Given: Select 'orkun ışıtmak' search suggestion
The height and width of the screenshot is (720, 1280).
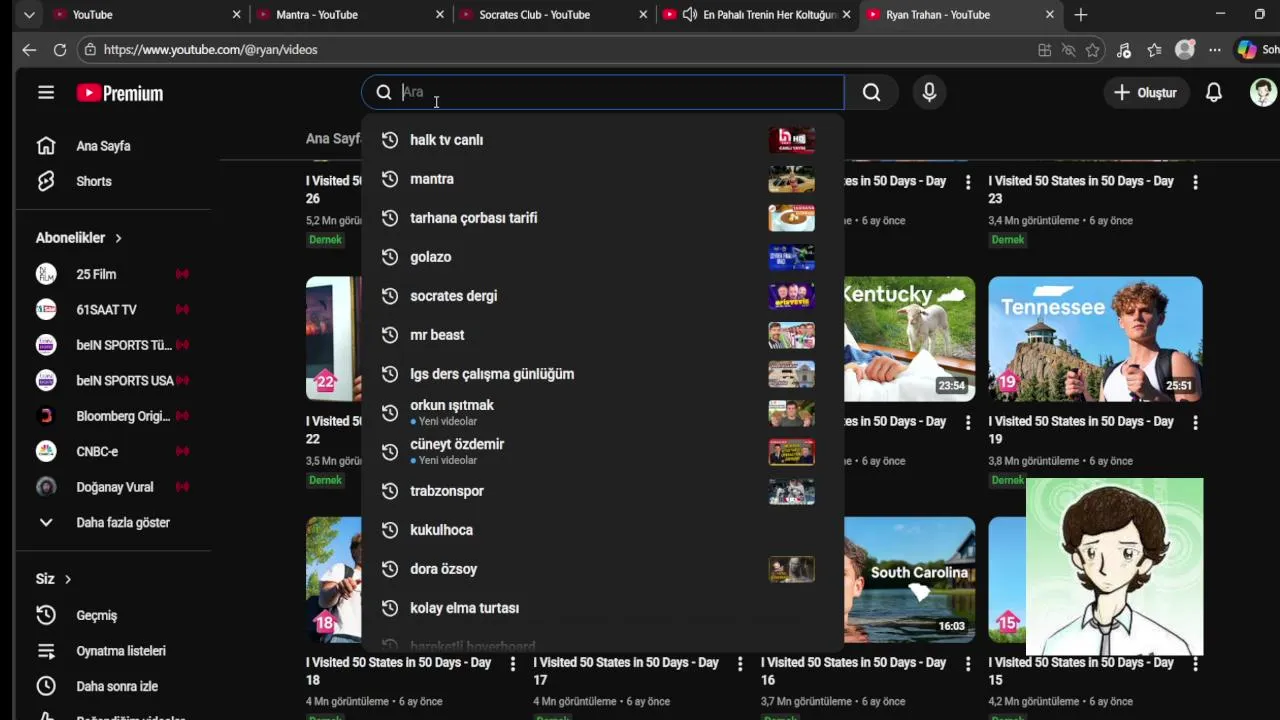Looking at the screenshot, I should (602, 413).
